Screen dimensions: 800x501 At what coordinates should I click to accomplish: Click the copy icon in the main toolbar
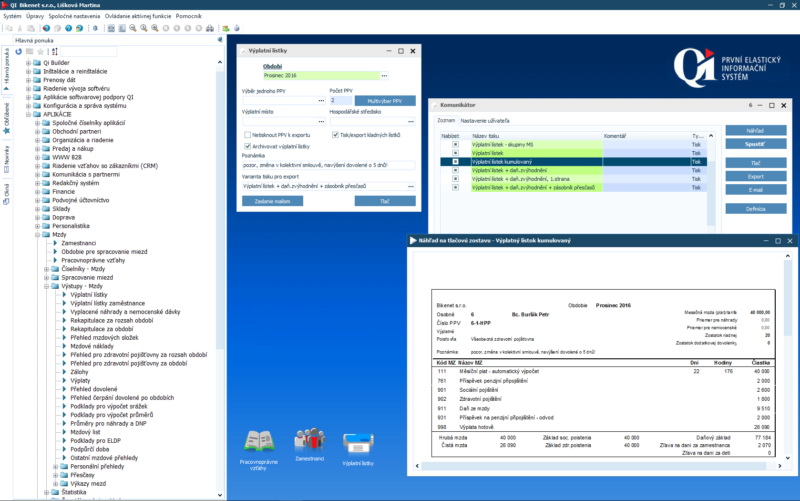pyautogui.click(x=9, y=28)
